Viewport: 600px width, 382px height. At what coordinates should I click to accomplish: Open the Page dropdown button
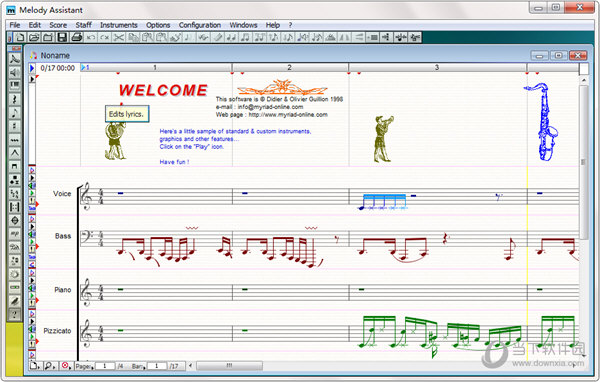tap(84, 366)
